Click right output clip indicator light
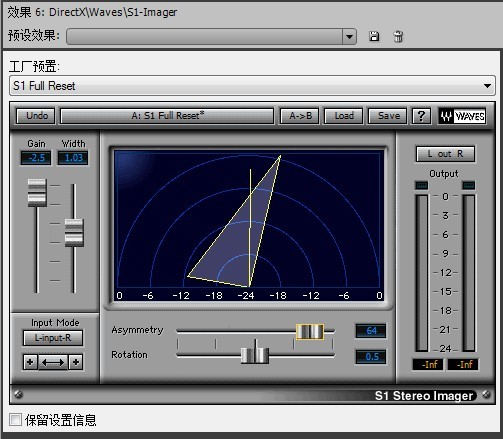The height and width of the screenshot is (439, 503). (x=469, y=185)
